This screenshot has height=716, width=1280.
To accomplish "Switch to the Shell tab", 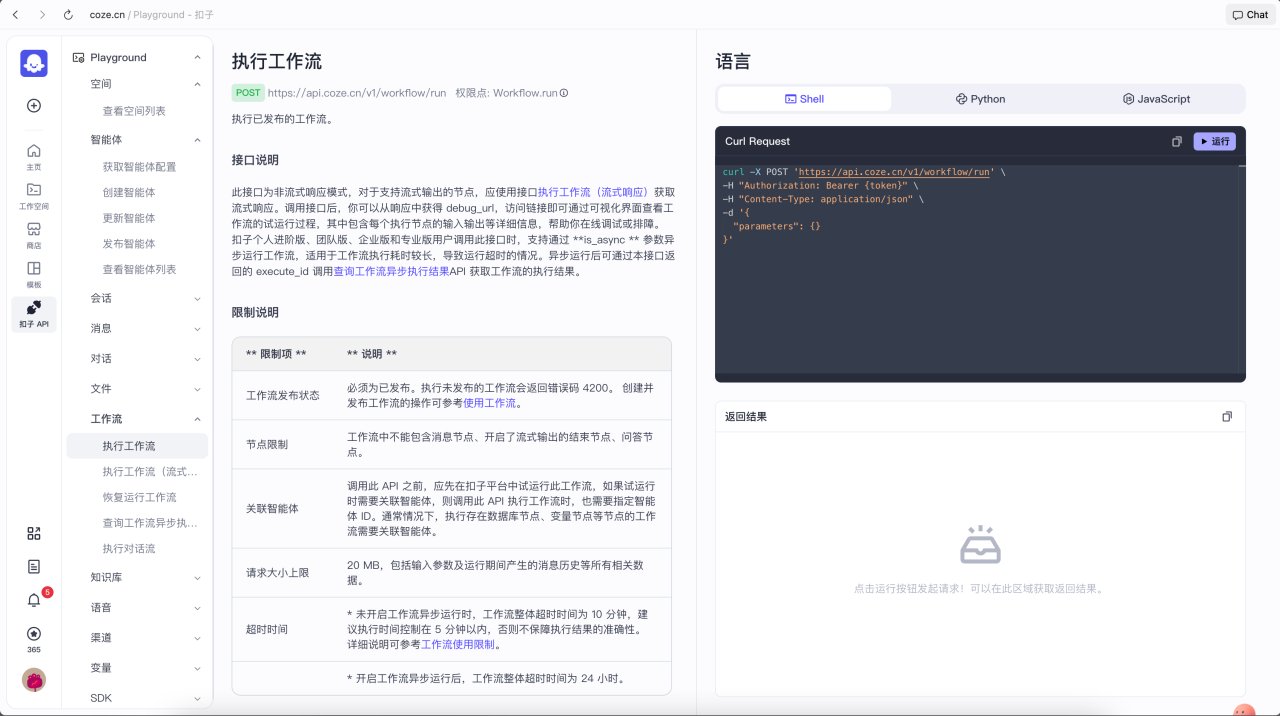I will coord(804,99).
